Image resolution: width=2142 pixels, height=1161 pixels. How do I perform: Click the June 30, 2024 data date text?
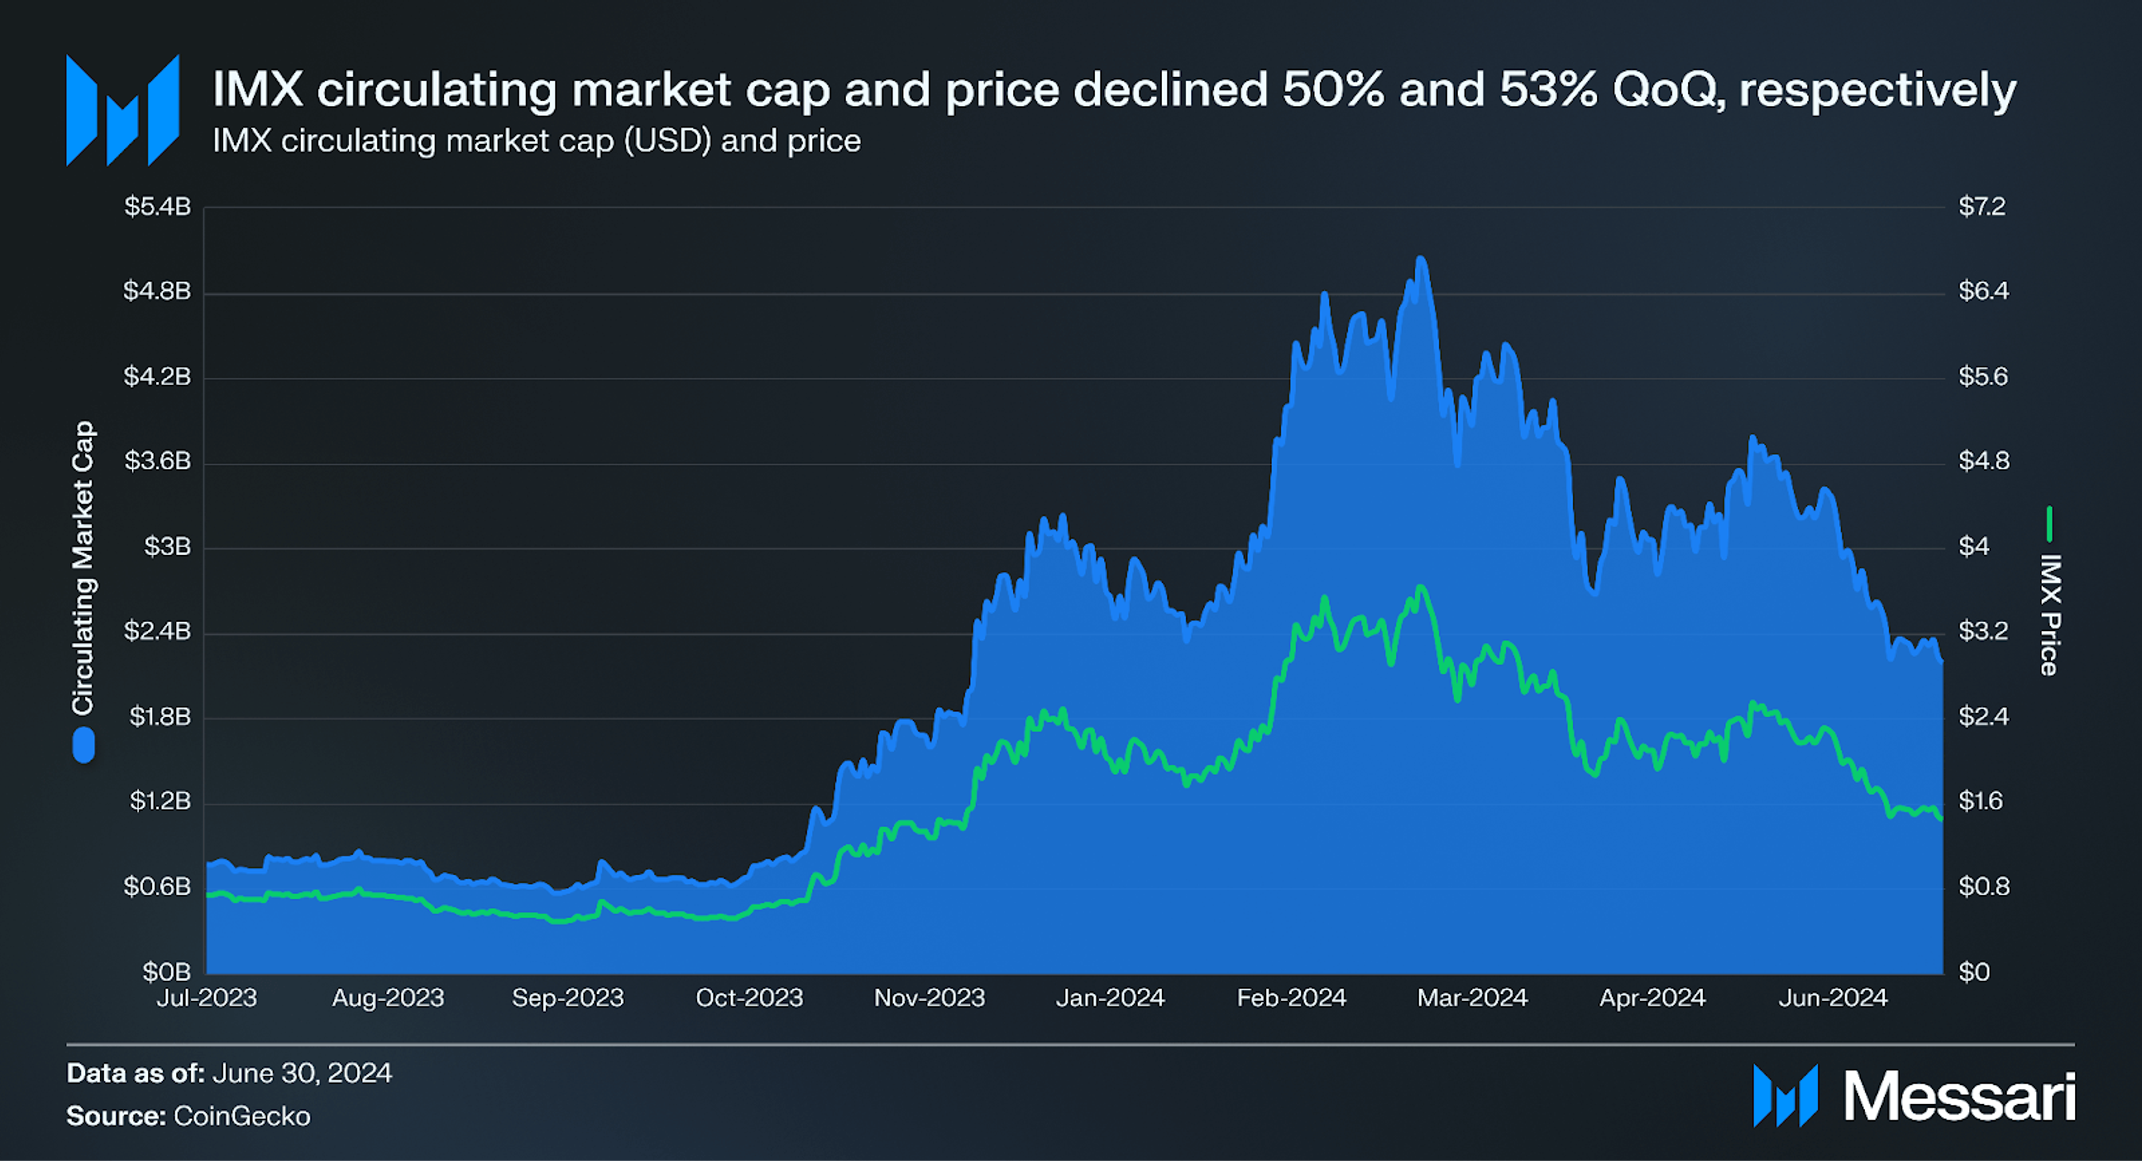[302, 1073]
